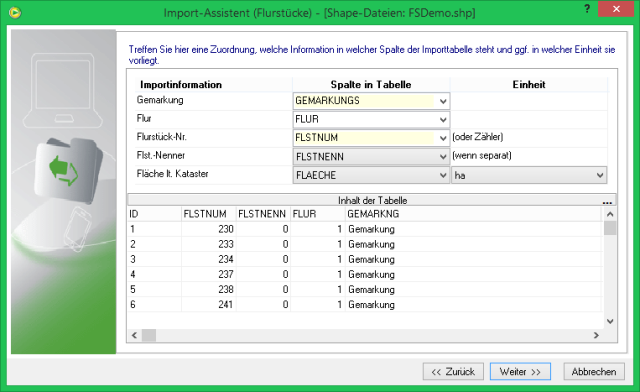Viewport: 640px width, 392px height.
Task: Click the Fläche lt. Kataster label
Action: 173,174
